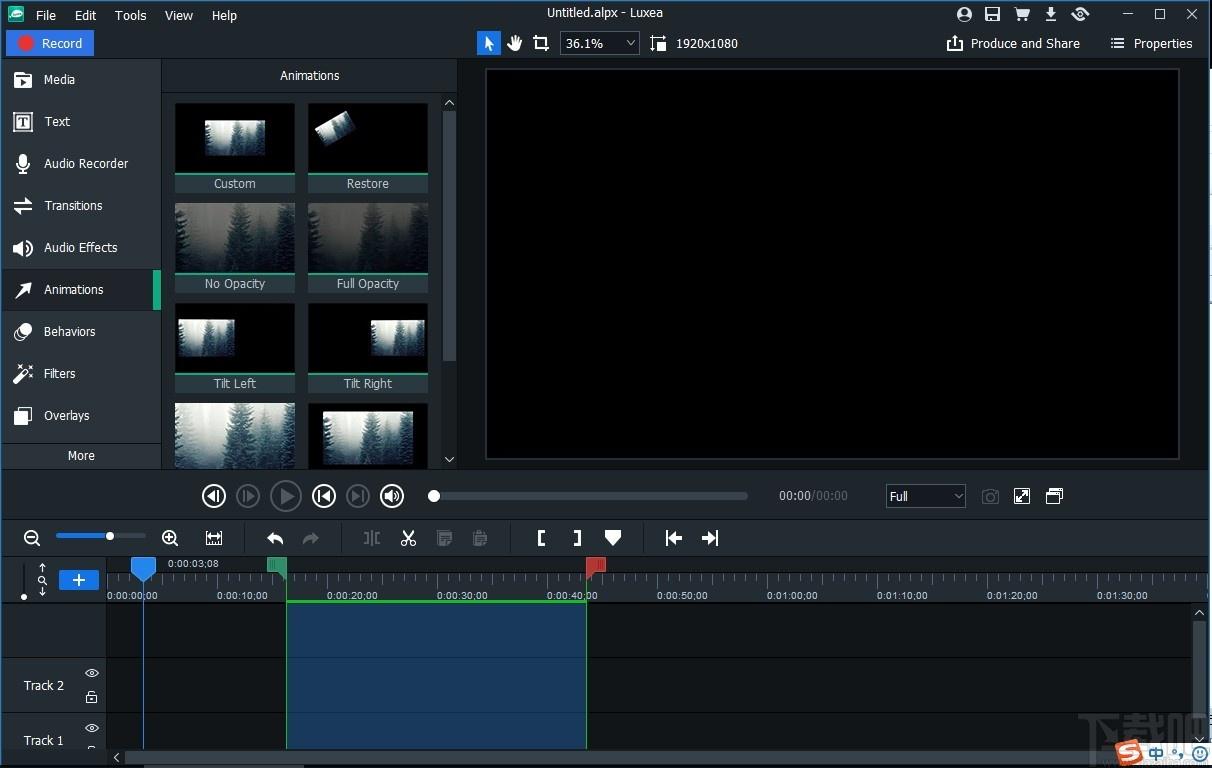Start recording with Record button
This screenshot has height=768, width=1212.
pyautogui.click(x=50, y=43)
